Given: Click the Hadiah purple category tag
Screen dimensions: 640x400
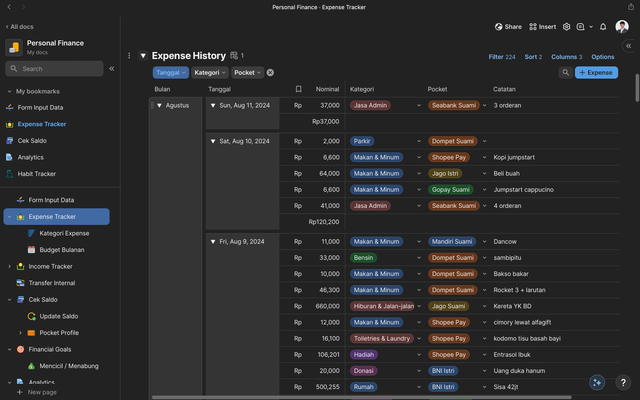Looking at the screenshot, I should click(364, 355).
